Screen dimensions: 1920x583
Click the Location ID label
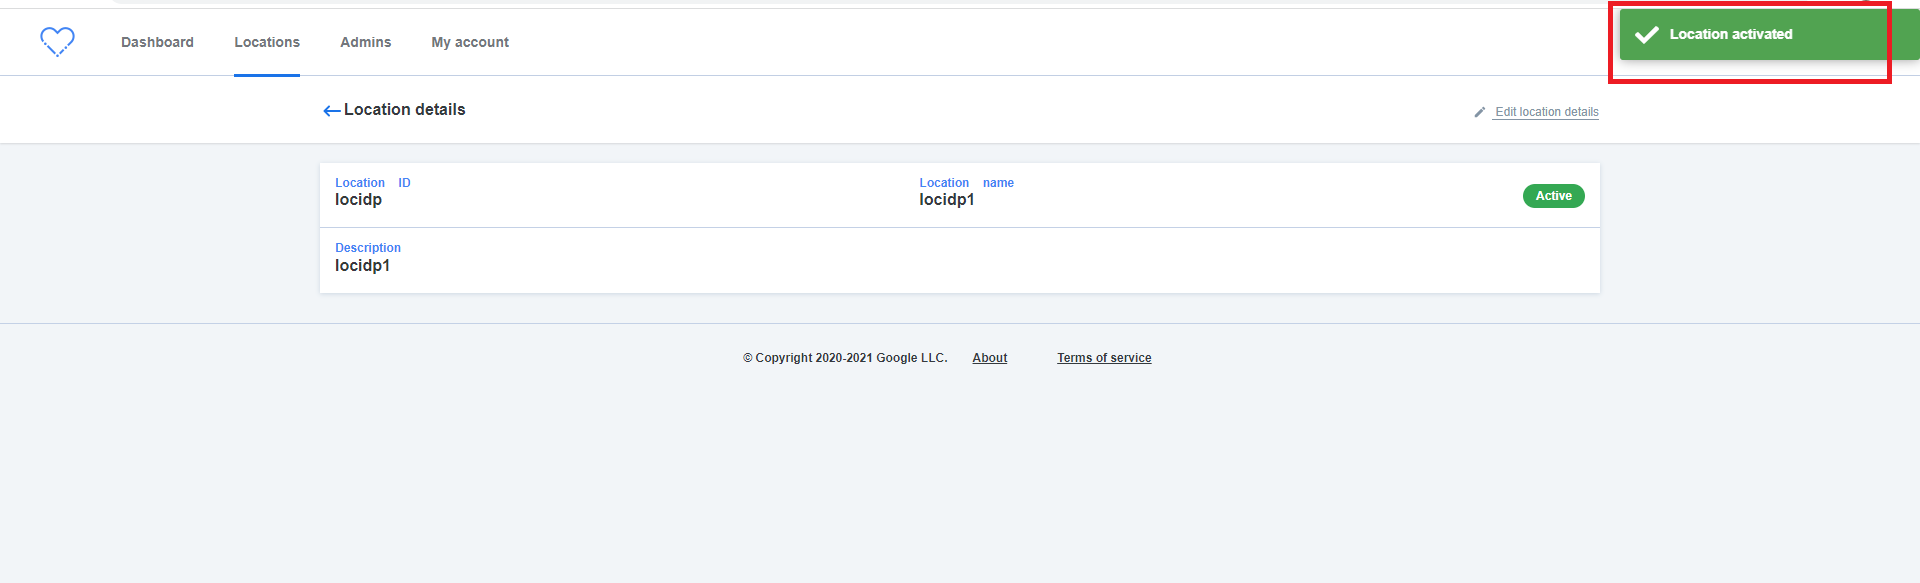click(373, 183)
